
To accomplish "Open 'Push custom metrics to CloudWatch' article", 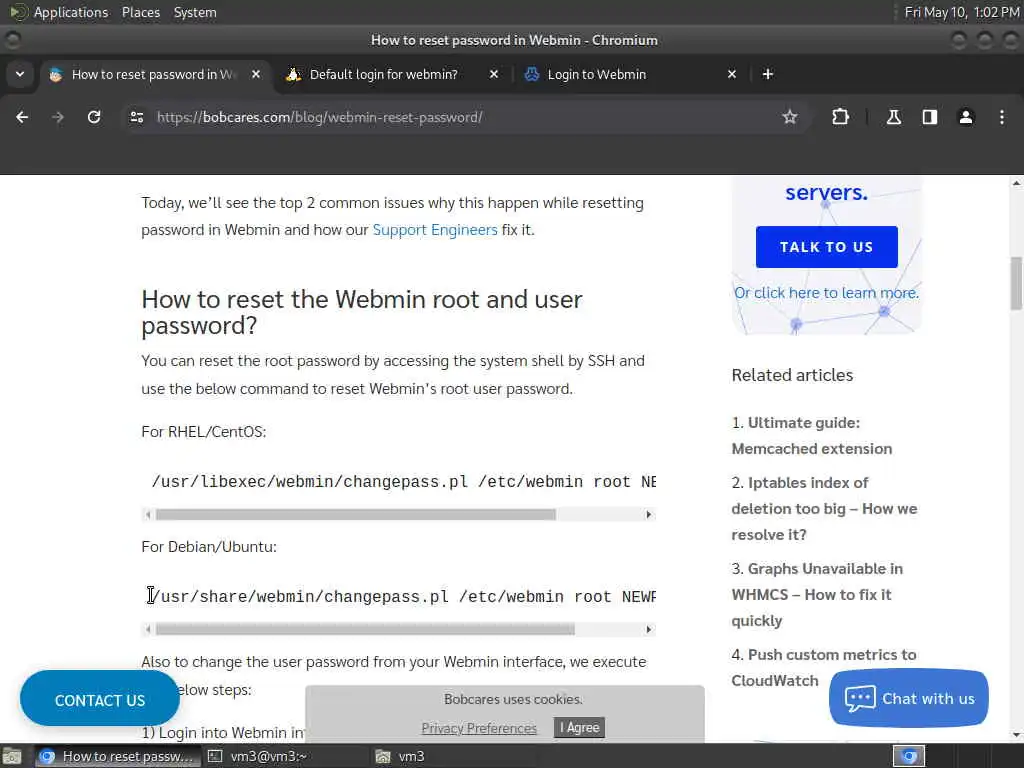I will point(824,667).
